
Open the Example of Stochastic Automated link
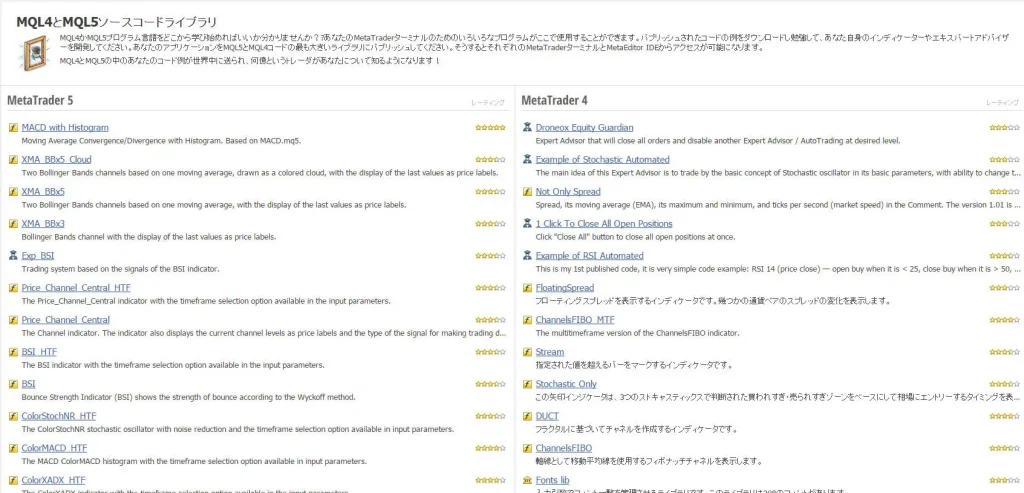[602, 160]
